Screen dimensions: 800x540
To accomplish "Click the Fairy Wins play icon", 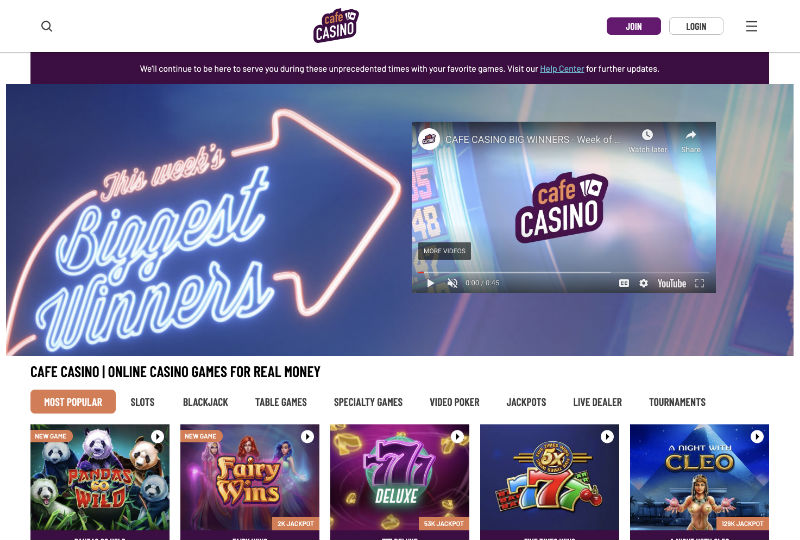I will [x=307, y=436].
